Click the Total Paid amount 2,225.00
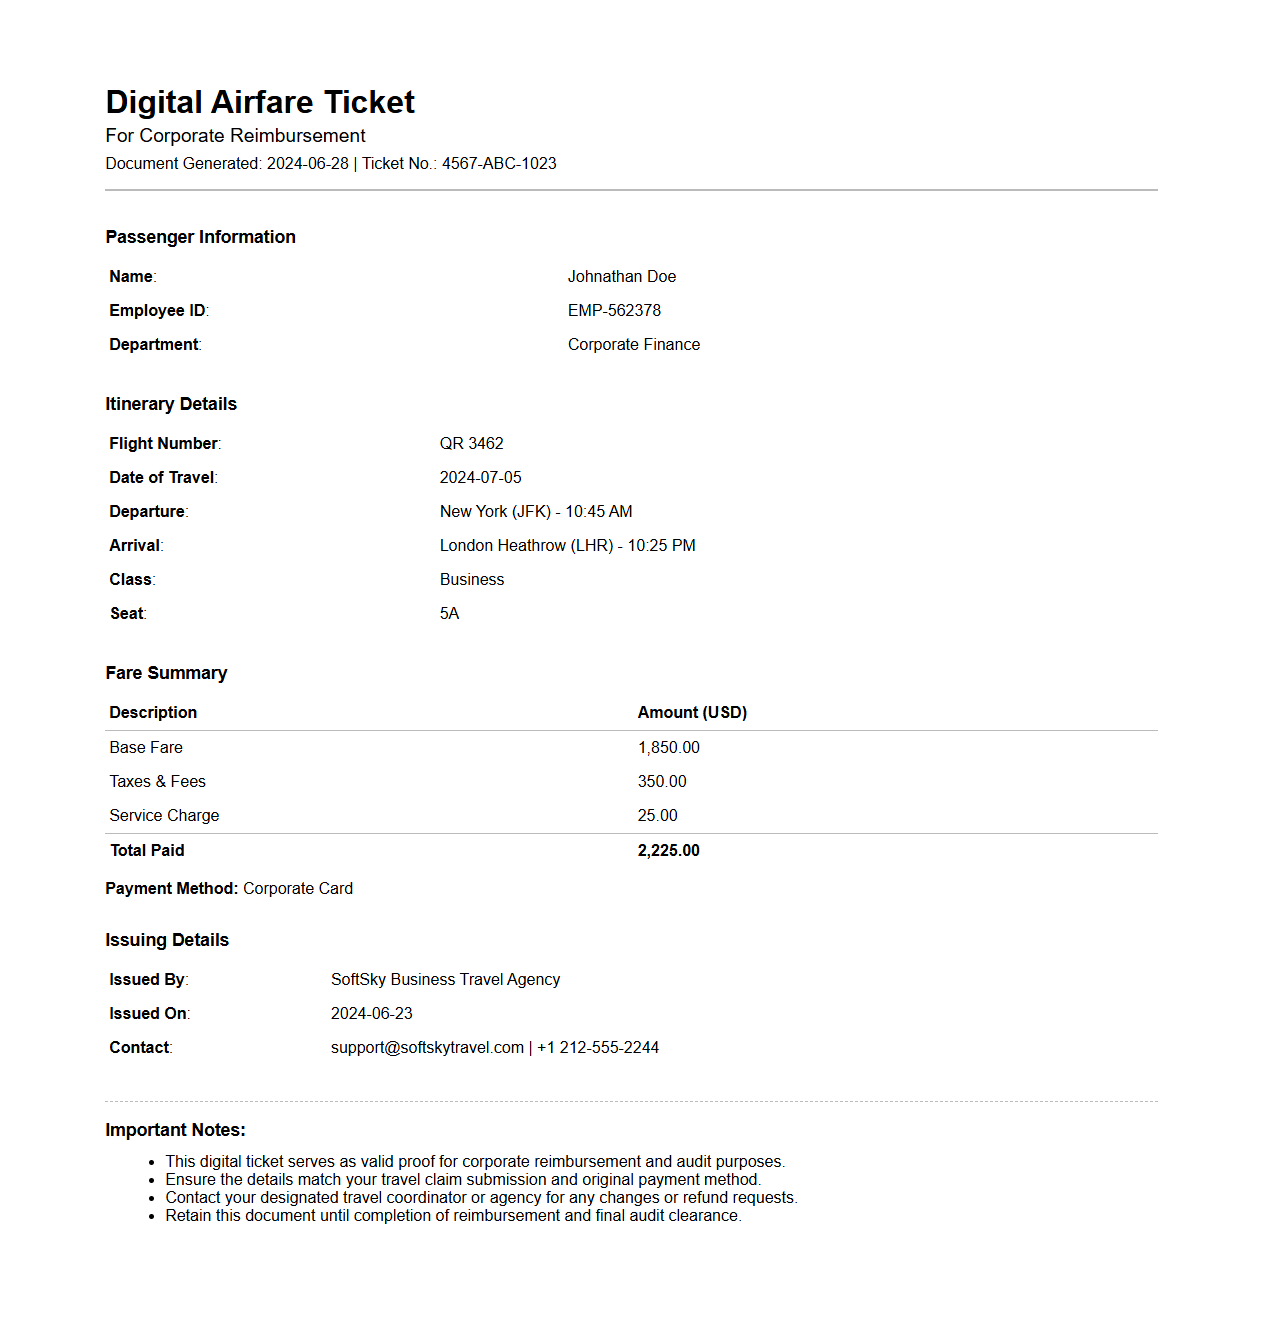 pyautogui.click(x=668, y=851)
